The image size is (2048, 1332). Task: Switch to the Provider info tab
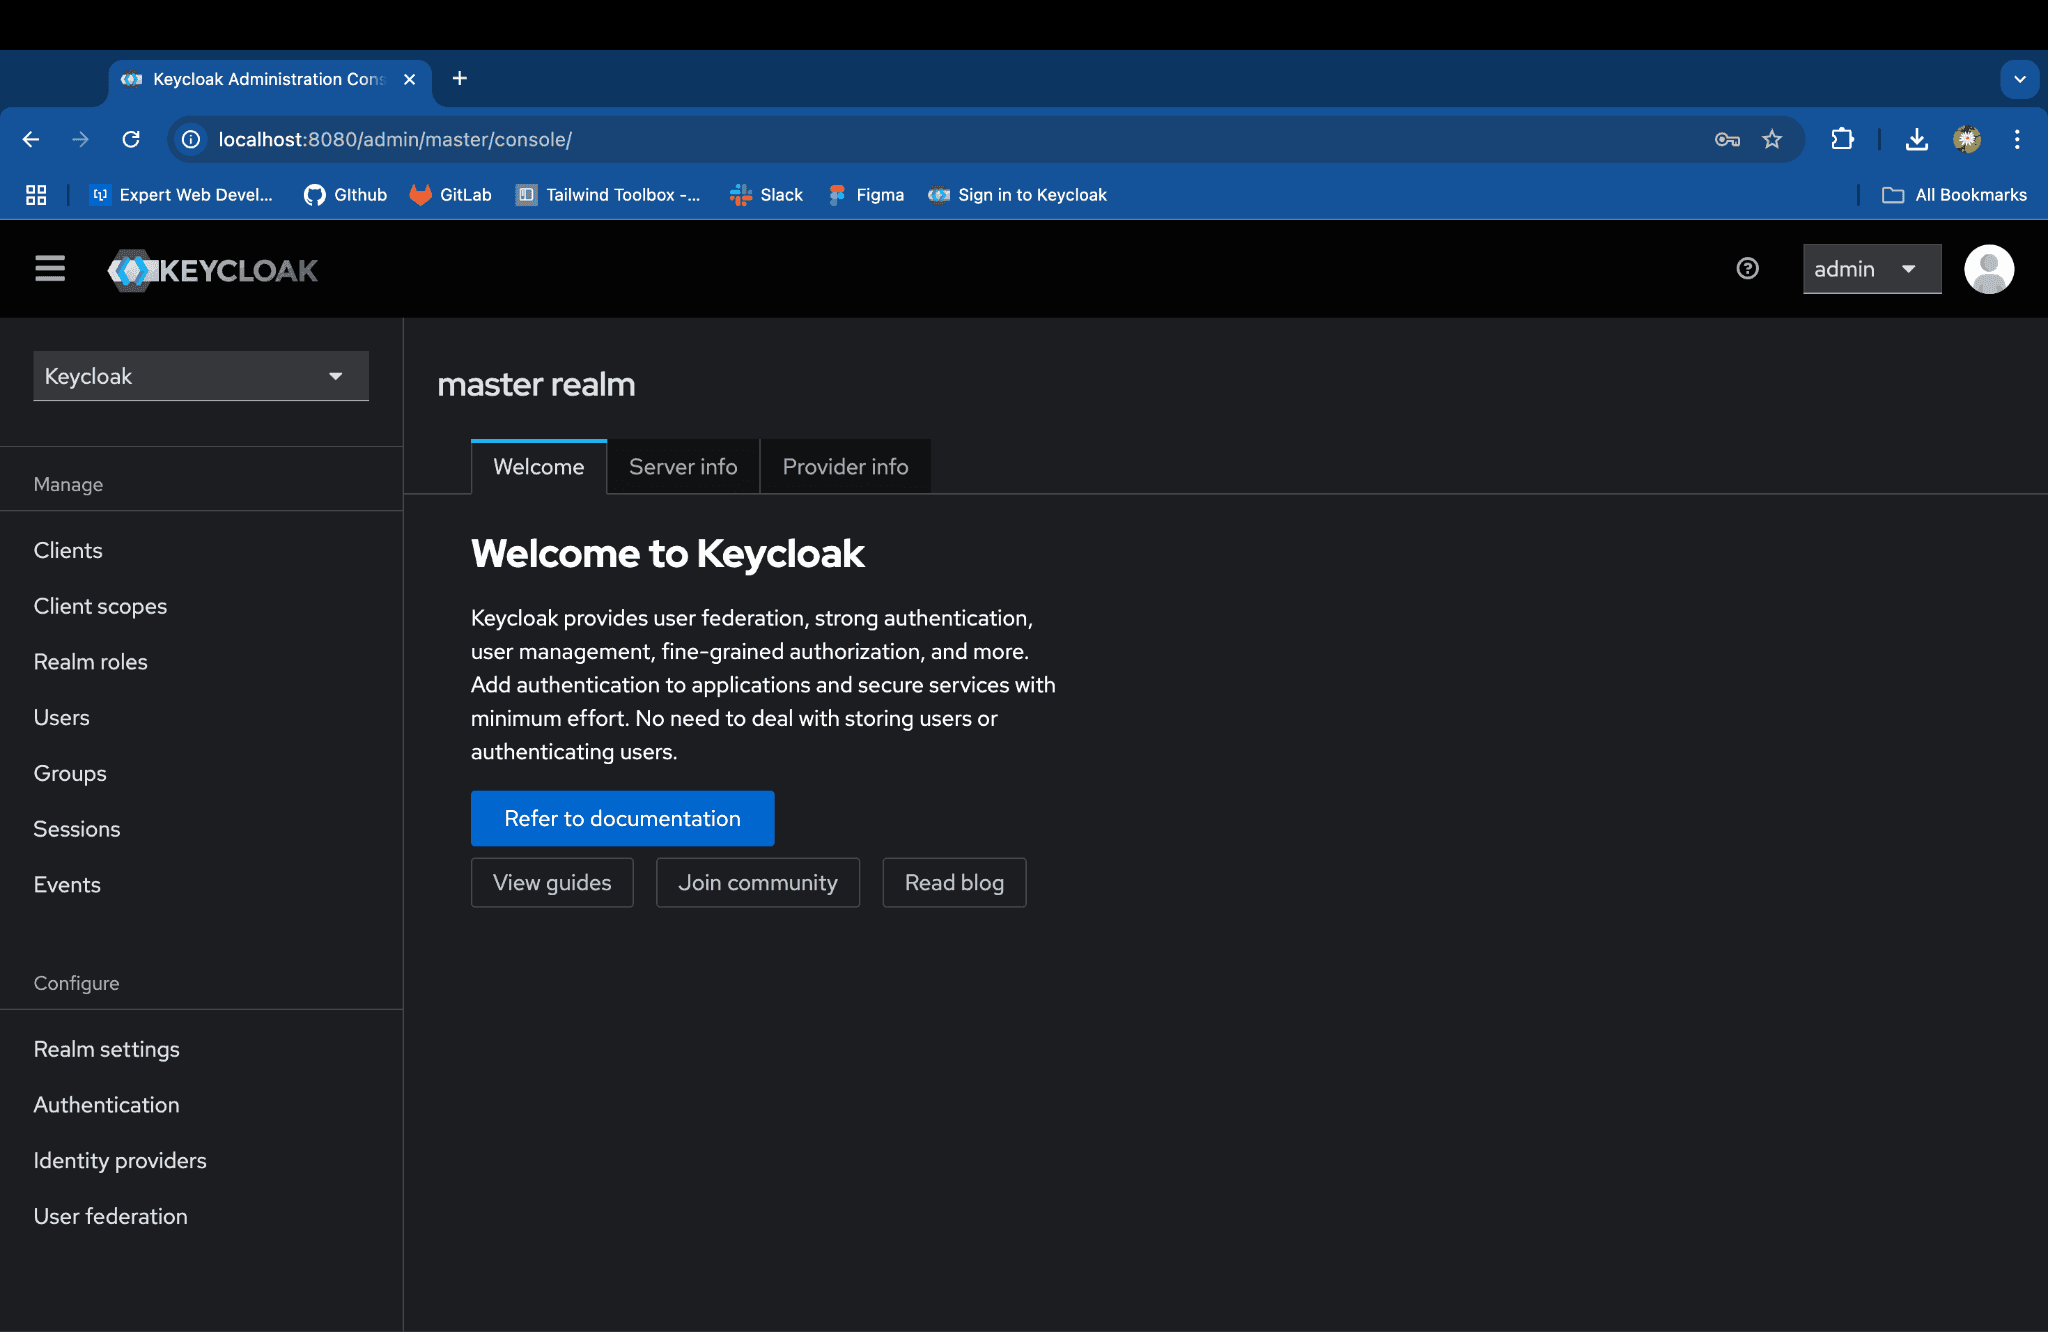(845, 467)
